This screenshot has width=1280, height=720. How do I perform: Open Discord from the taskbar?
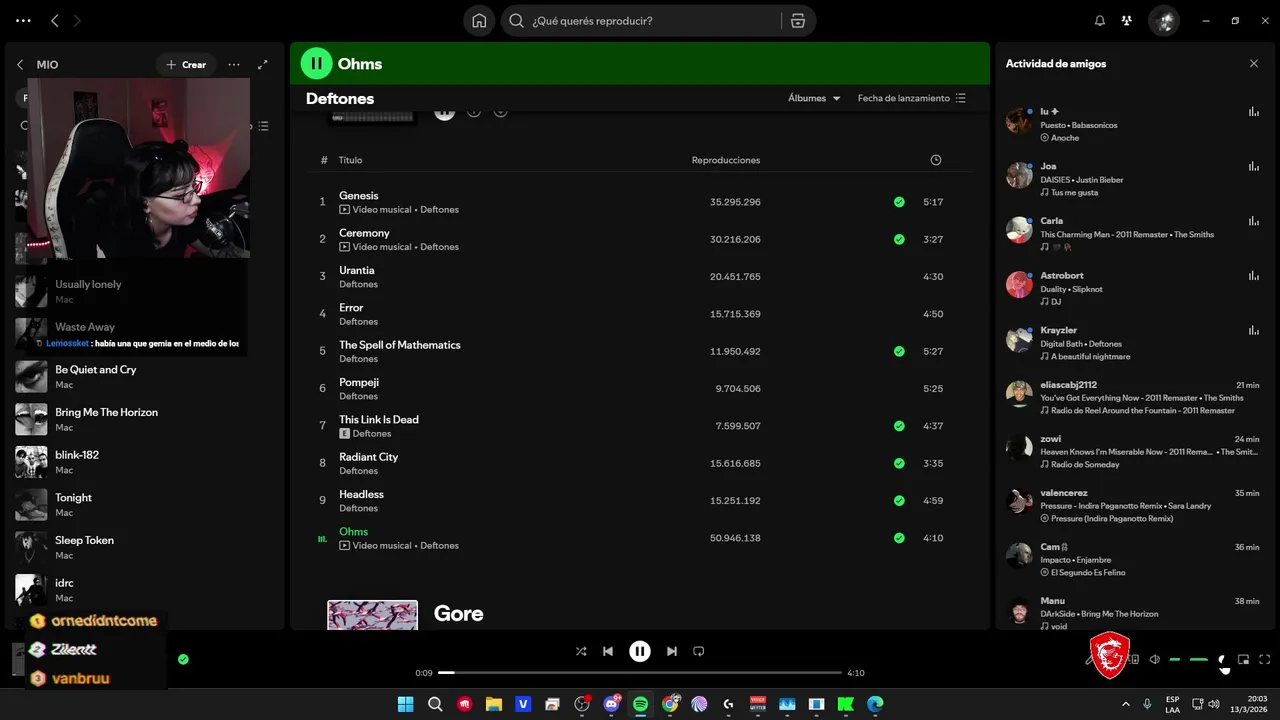coord(611,704)
